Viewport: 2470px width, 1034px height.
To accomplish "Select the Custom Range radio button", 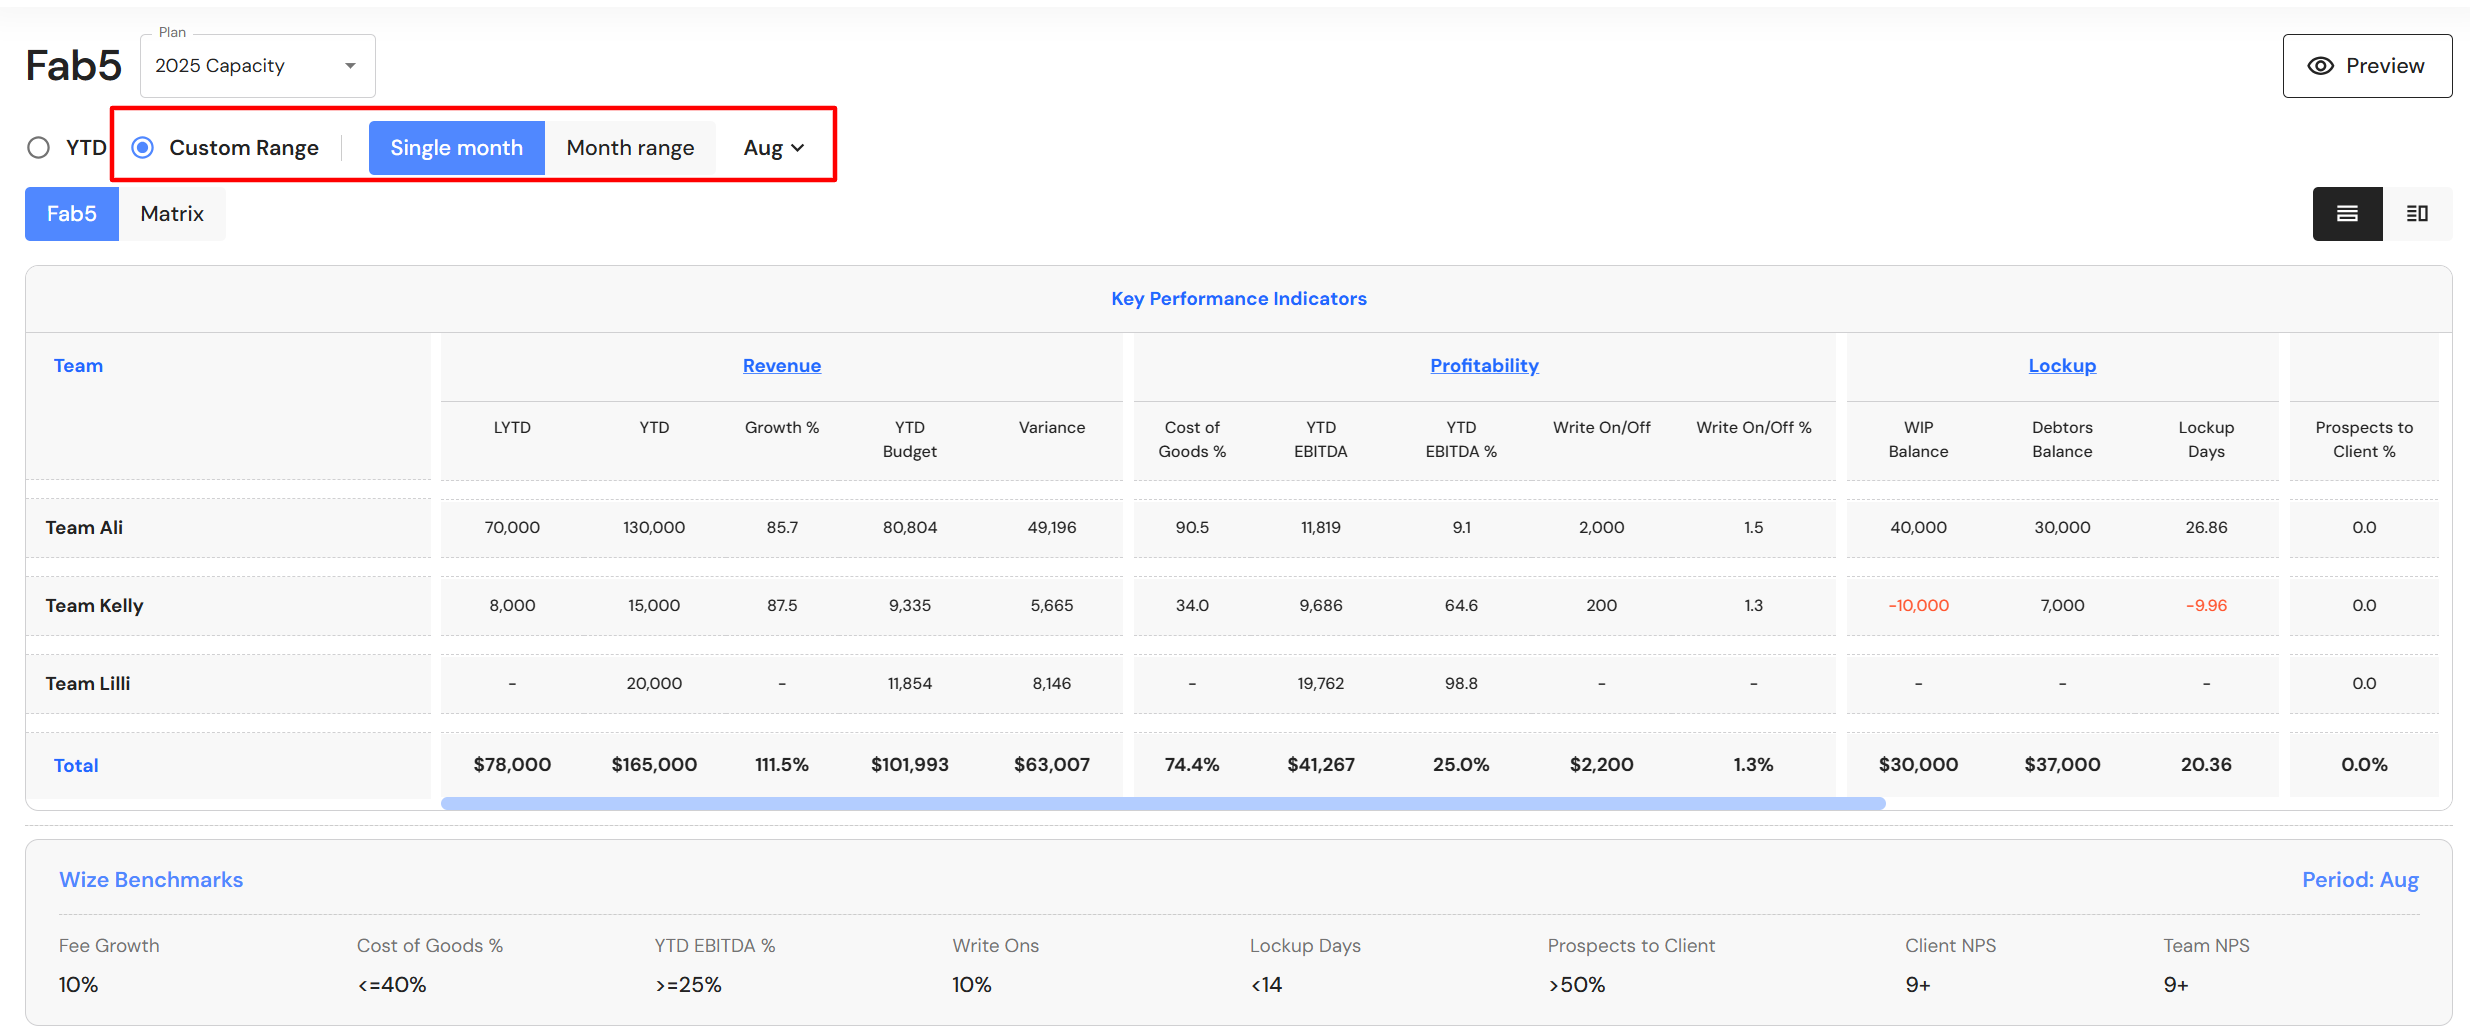I will 143,148.
